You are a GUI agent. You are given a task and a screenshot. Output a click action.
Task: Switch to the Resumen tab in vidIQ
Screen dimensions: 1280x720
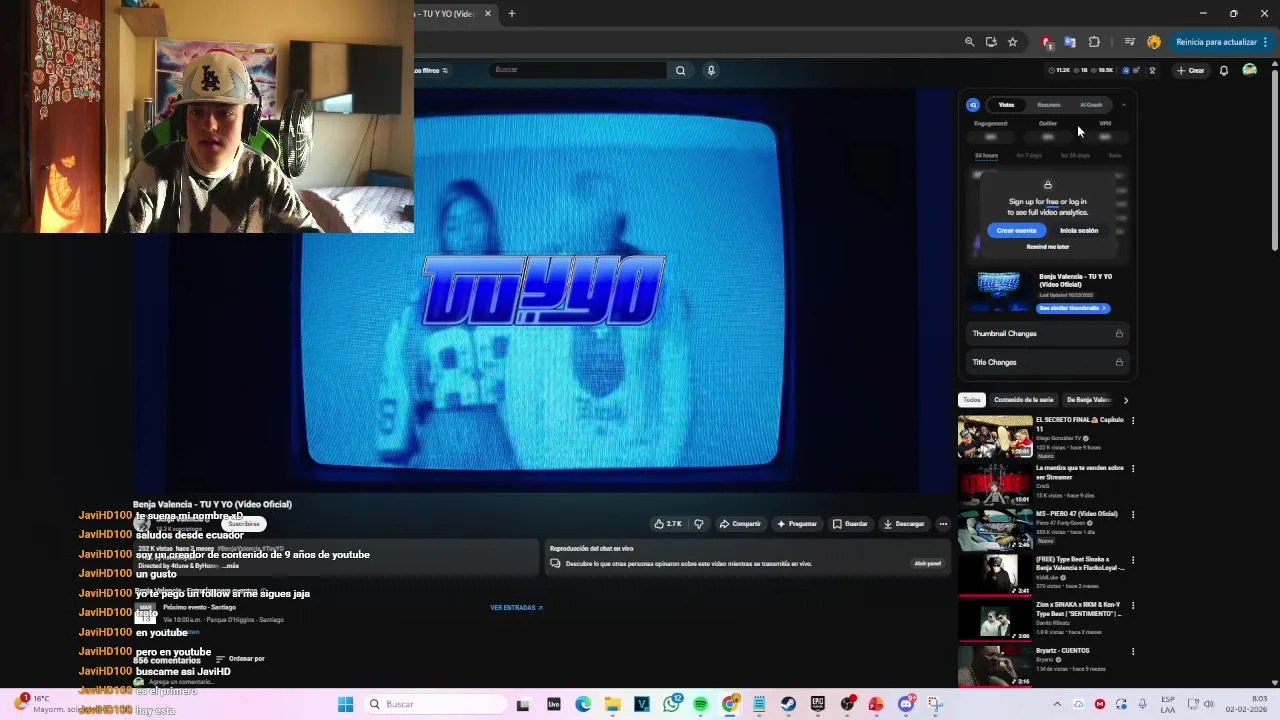point(1048,104)
